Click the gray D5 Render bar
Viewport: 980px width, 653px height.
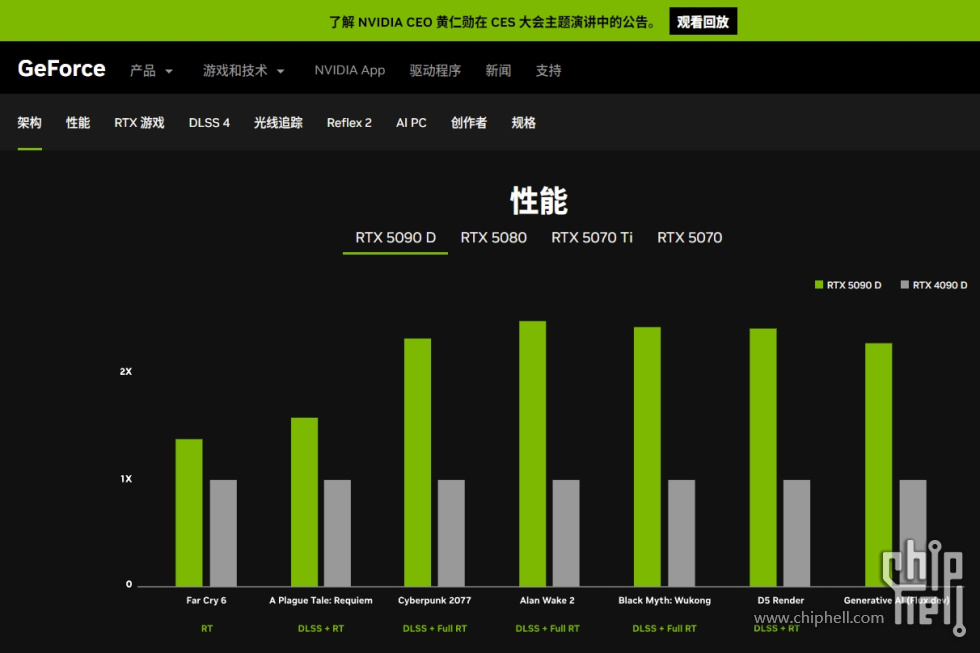click(797, 533)
